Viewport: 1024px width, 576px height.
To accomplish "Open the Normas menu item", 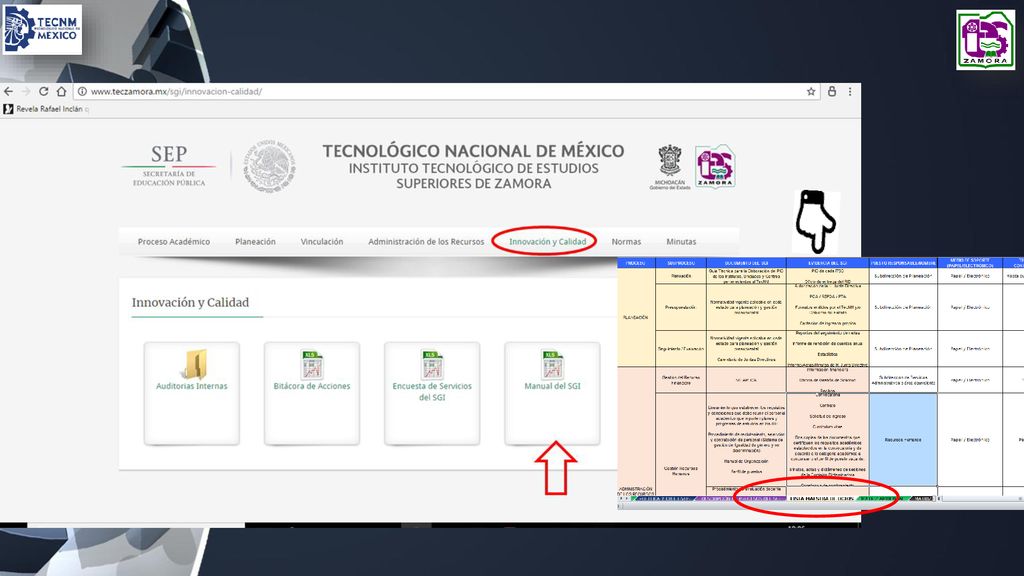I will [626, 242].
